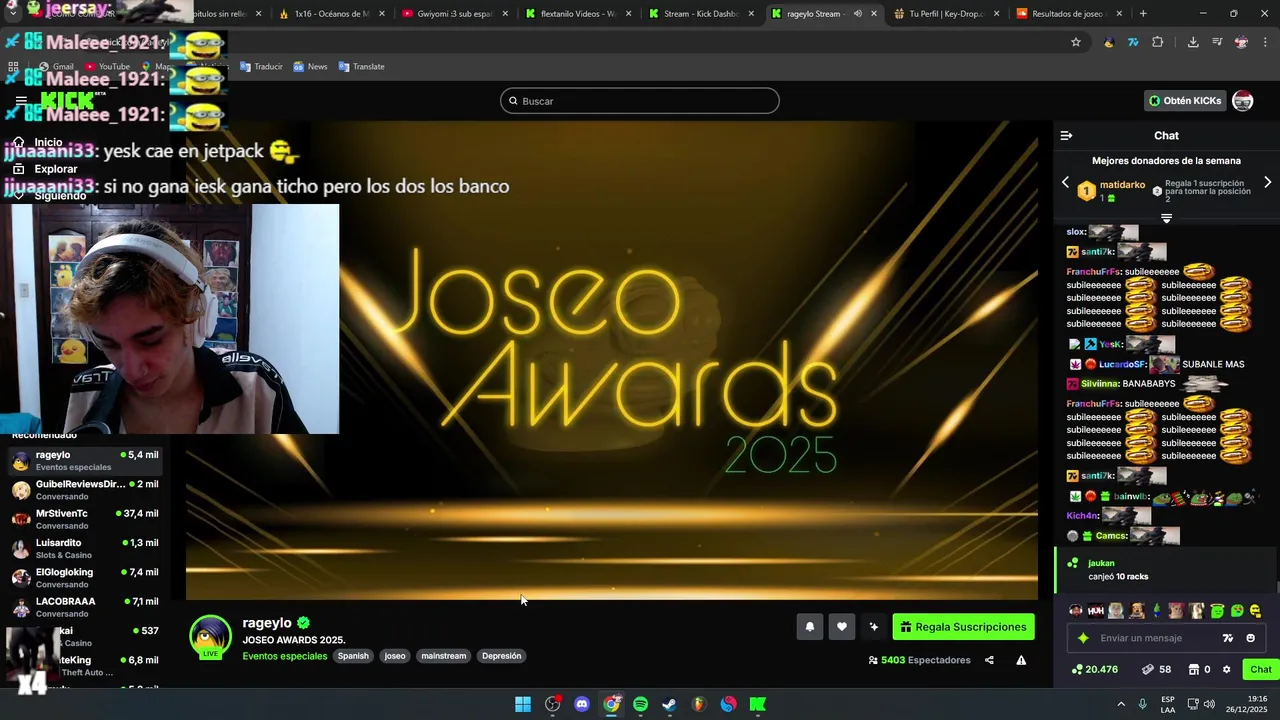Bookmark this page with the star icon
Screen dimensions: 1280x720
click(1076, 42)
